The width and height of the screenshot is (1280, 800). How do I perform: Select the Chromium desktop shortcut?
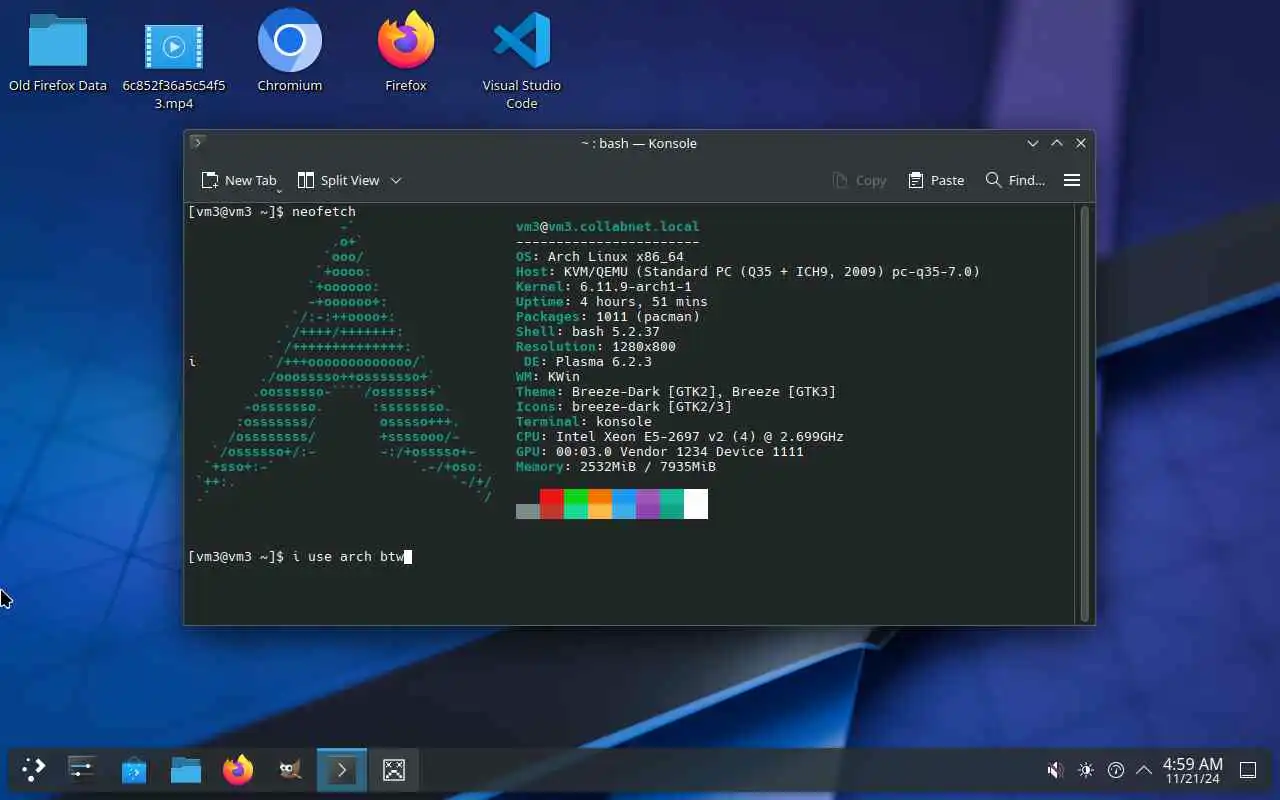pos(290,52)
